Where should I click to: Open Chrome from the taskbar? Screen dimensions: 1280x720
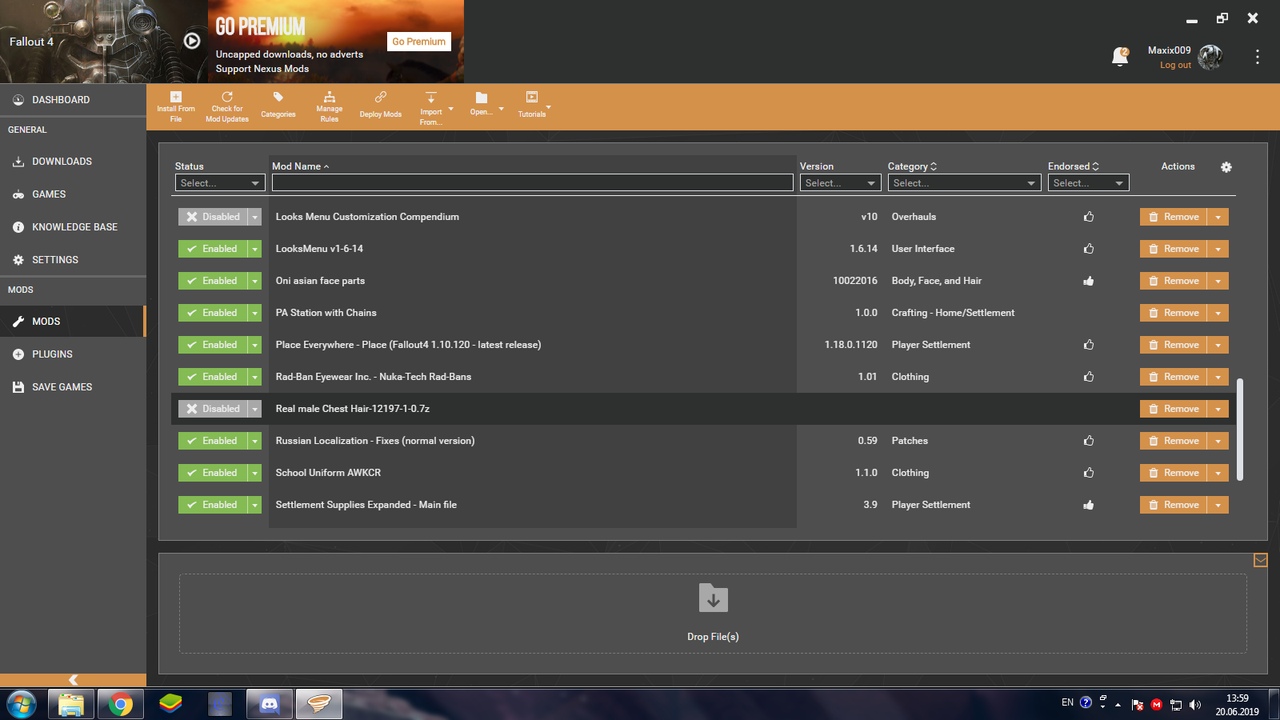pyautogui.click(x=121, y=704)
